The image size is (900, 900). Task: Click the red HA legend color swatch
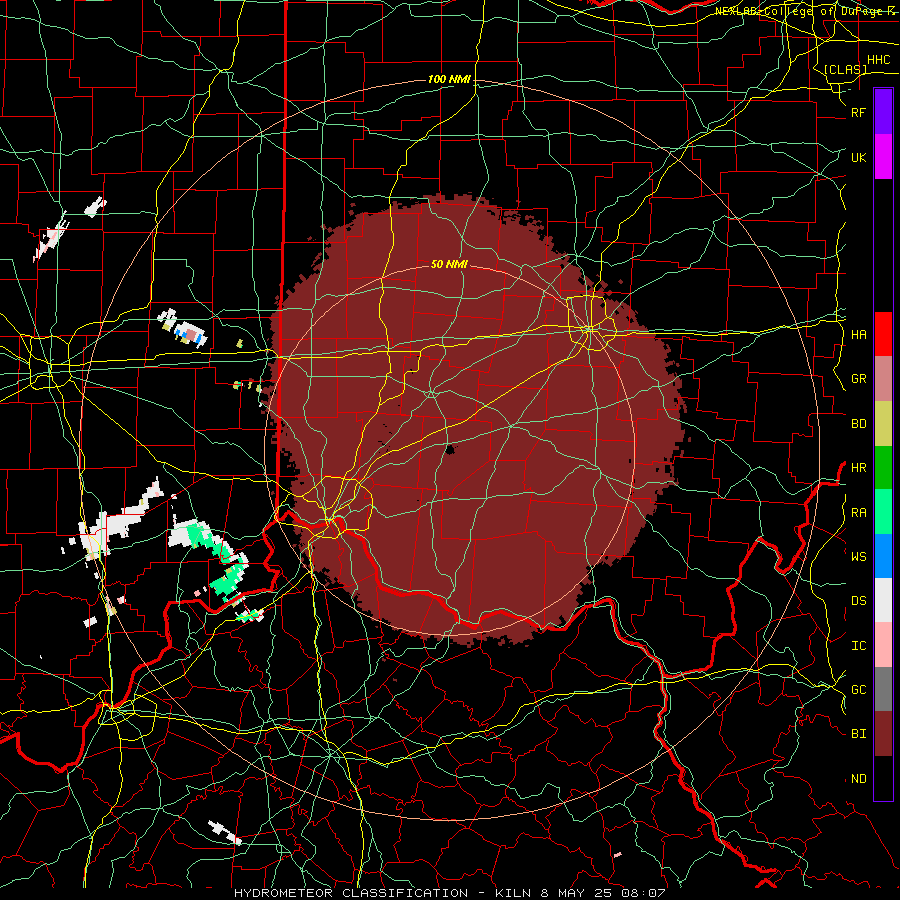[x=883, y=334]
